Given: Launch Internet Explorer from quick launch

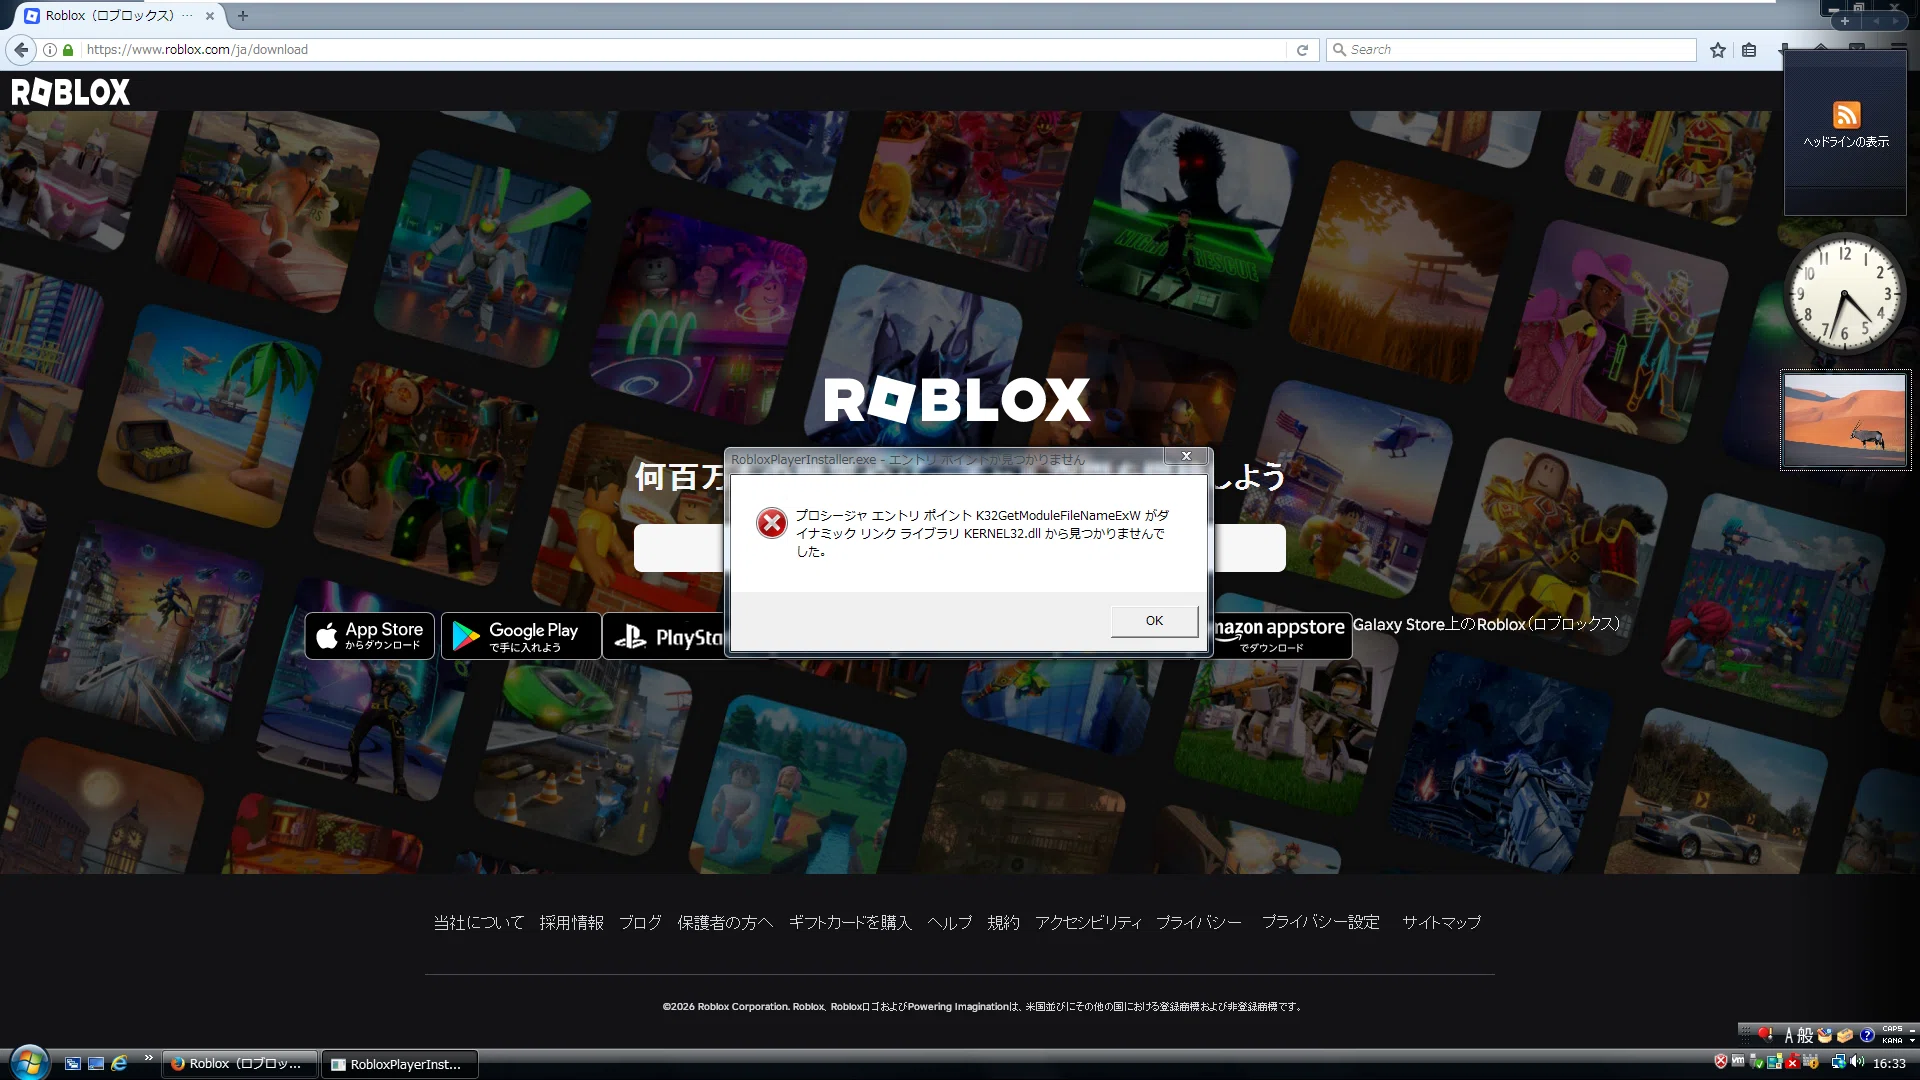Looking at the screenshot, I should coord(119,1063).
